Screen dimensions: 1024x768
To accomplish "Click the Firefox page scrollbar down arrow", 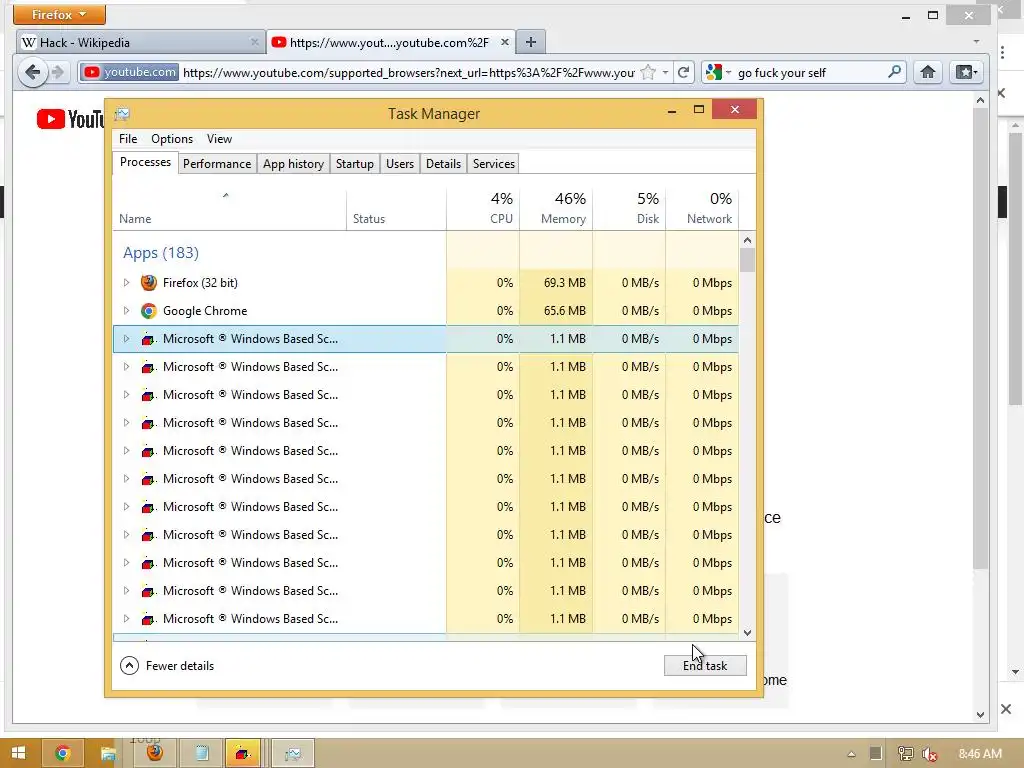I will (980, 714).
